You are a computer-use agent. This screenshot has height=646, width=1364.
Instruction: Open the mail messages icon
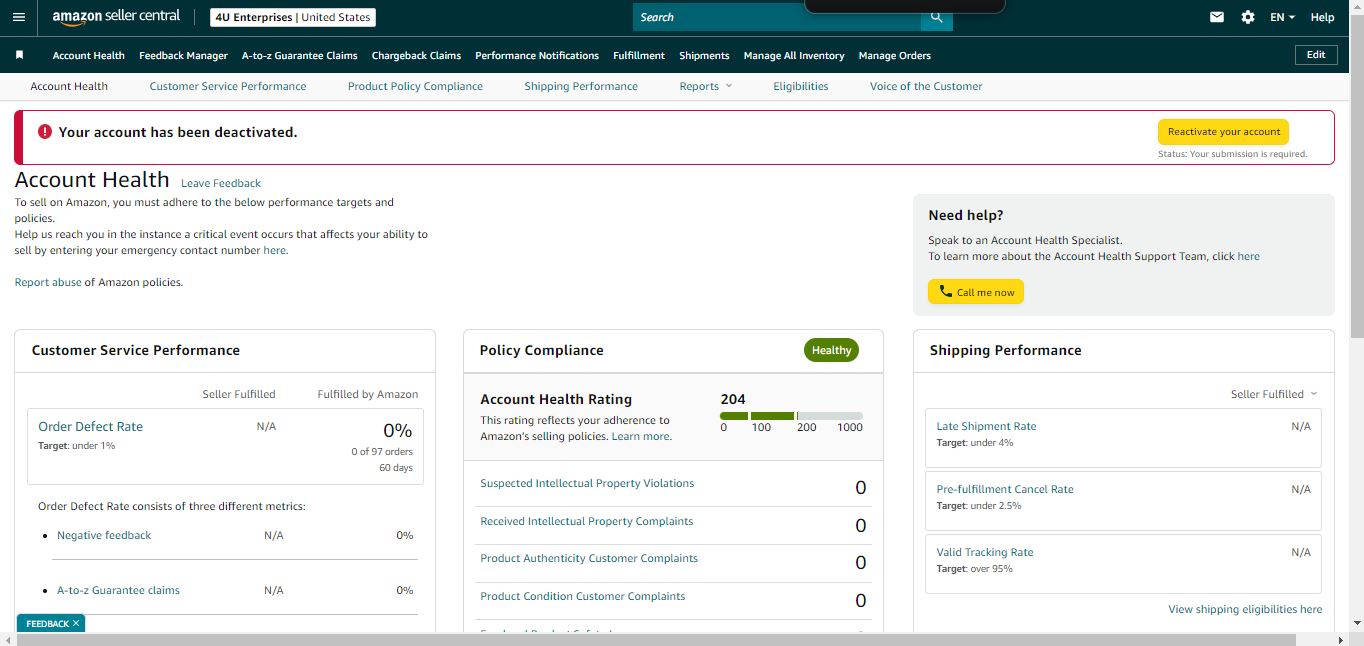point(1217,17)
